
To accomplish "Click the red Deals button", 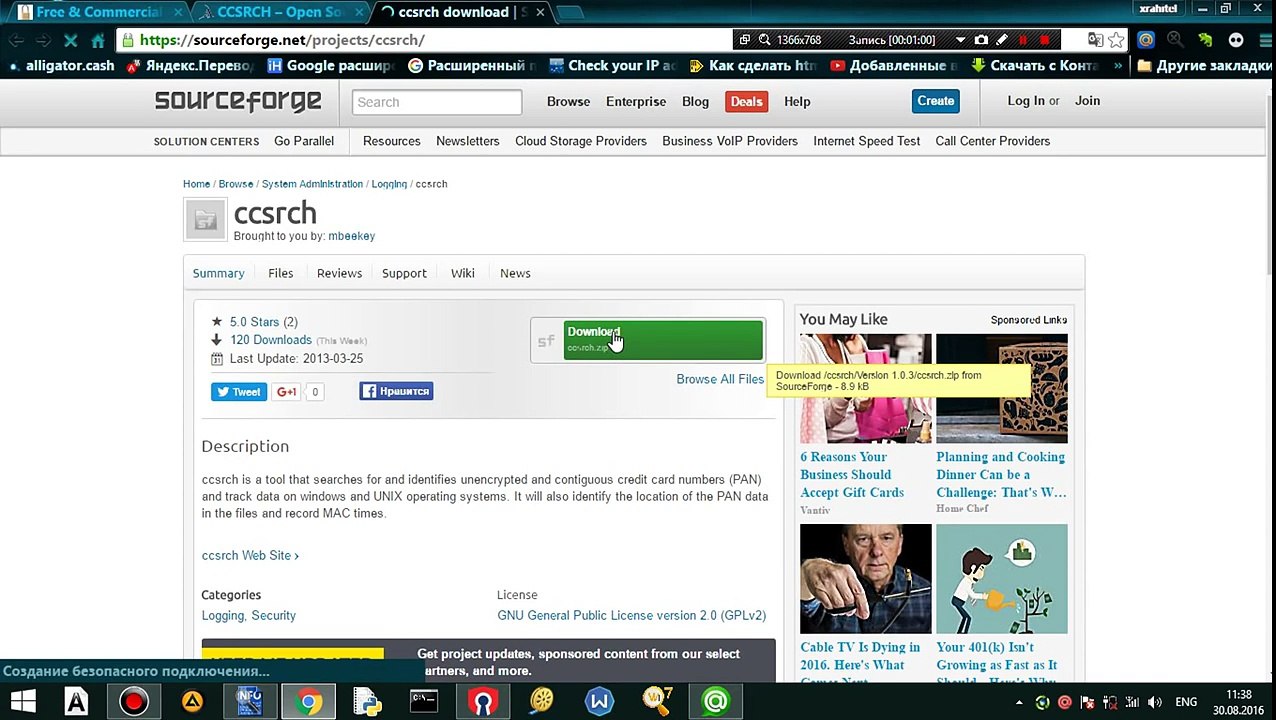I will coord(746,101).
